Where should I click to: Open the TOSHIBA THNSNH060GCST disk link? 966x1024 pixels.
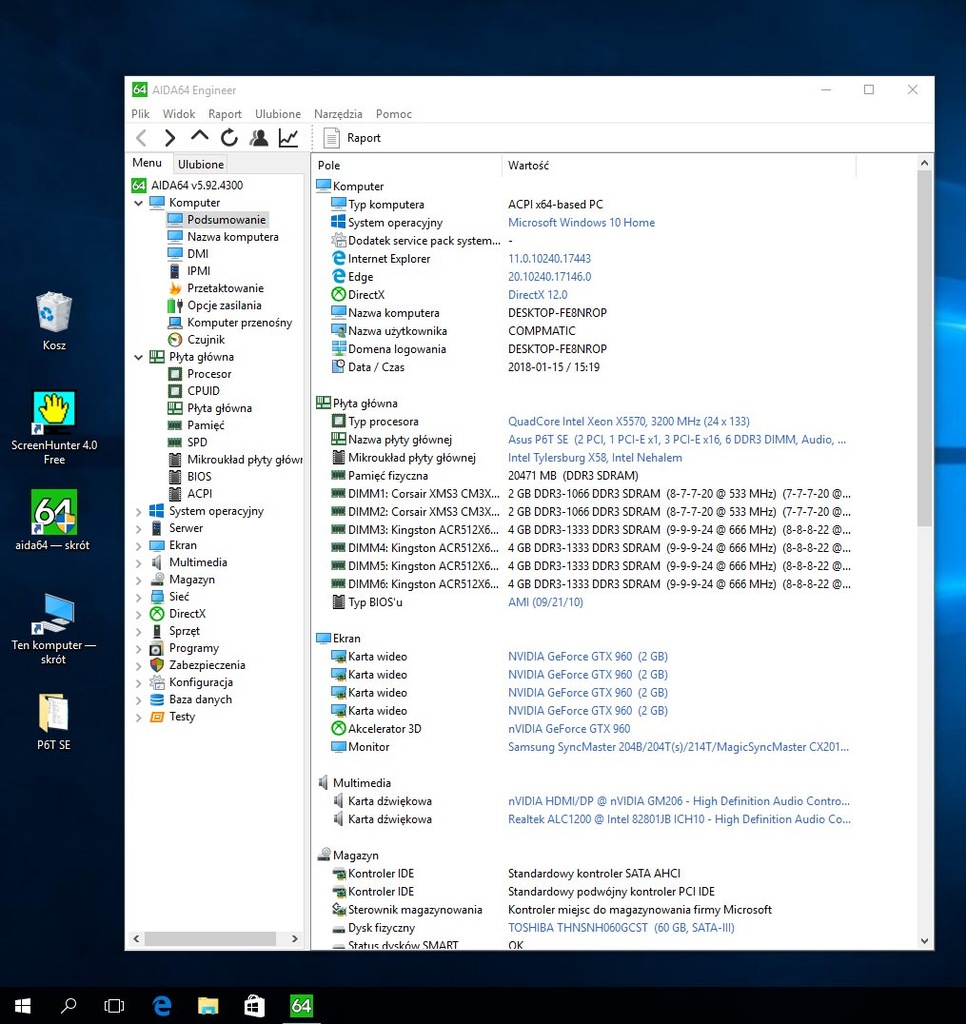[x=621, y=927]
